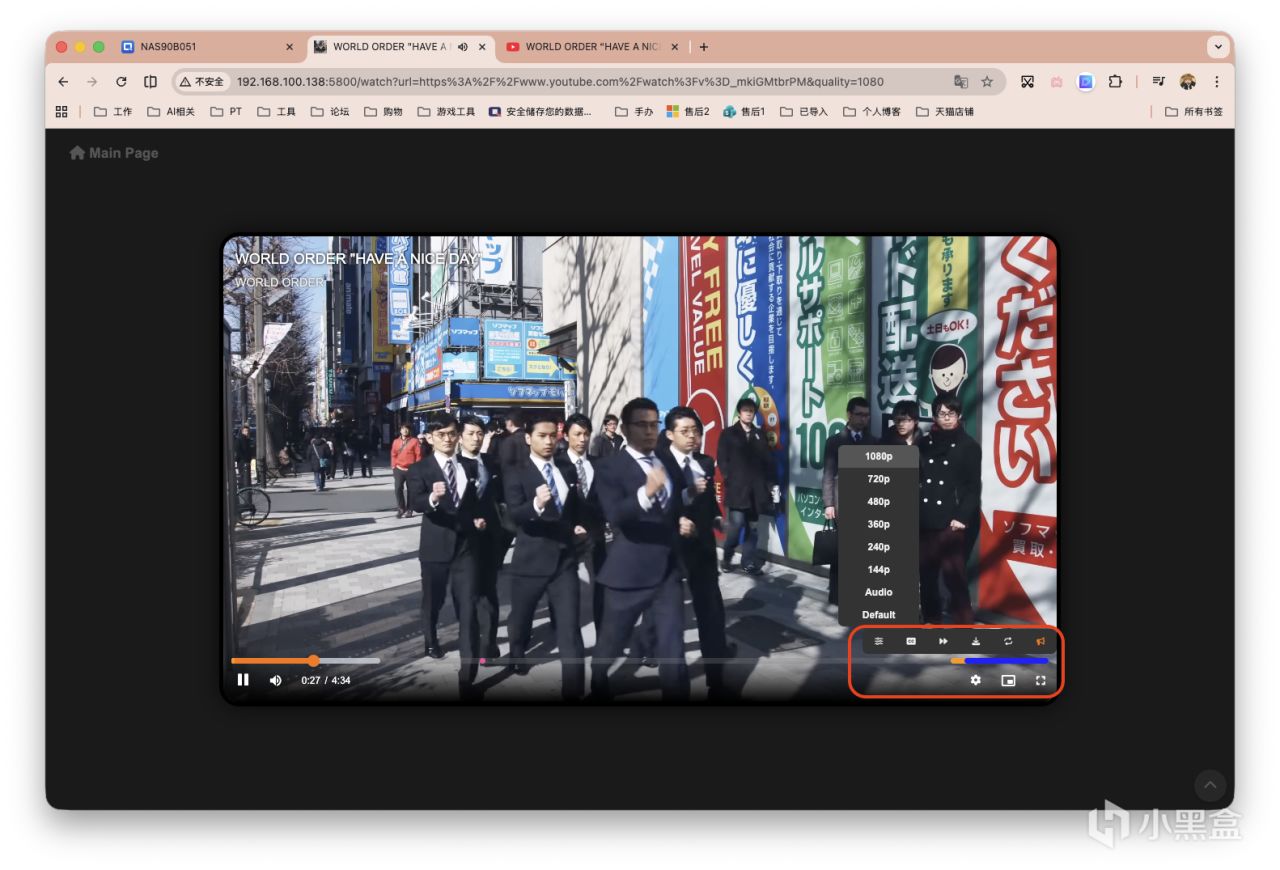Select 720p quality

click(879, 479)
